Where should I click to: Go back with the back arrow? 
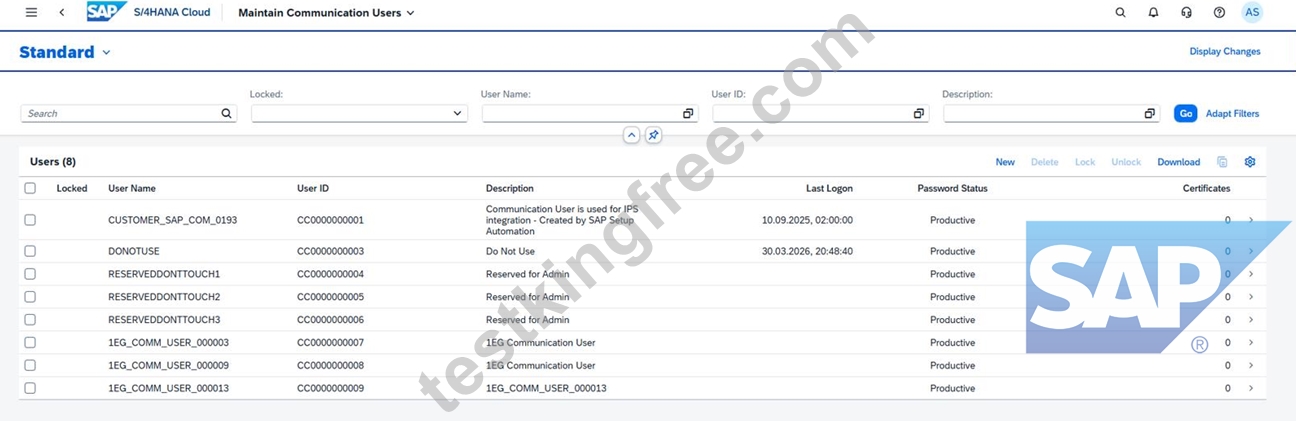(x=62, y=13)
